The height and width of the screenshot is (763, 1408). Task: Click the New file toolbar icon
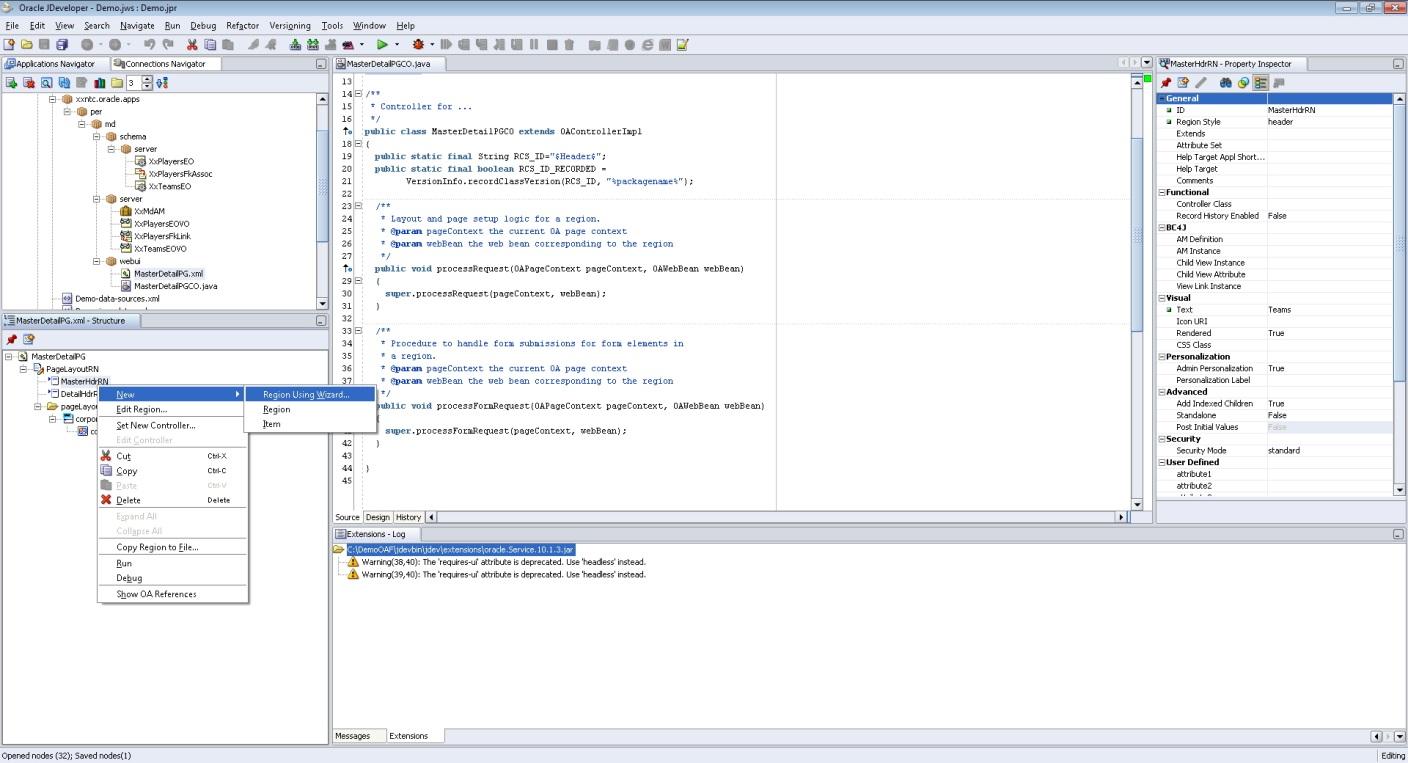point(9,45)
